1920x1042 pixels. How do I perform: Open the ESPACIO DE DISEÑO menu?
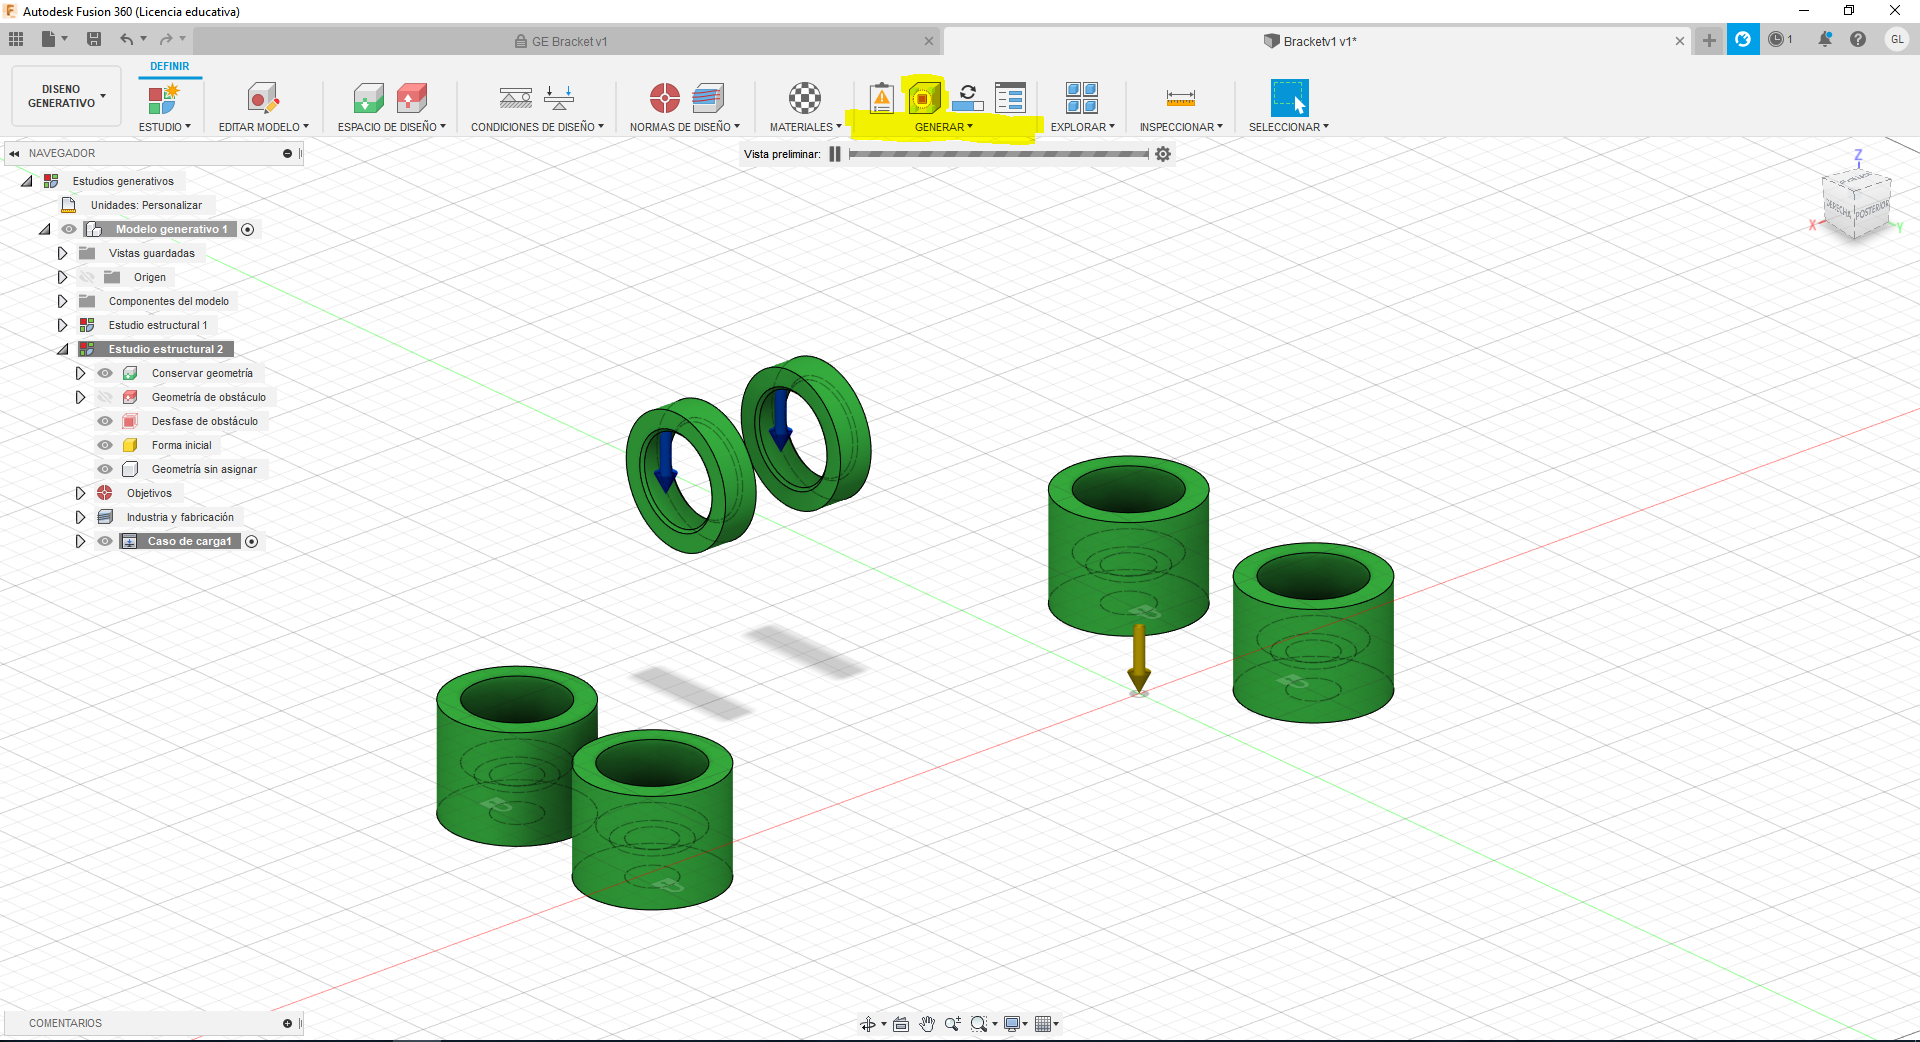(392, 127)
